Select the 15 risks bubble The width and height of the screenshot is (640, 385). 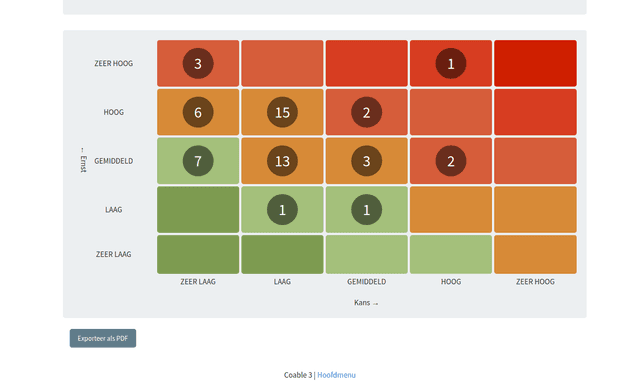pyautogui.click(x=282, y=112)
